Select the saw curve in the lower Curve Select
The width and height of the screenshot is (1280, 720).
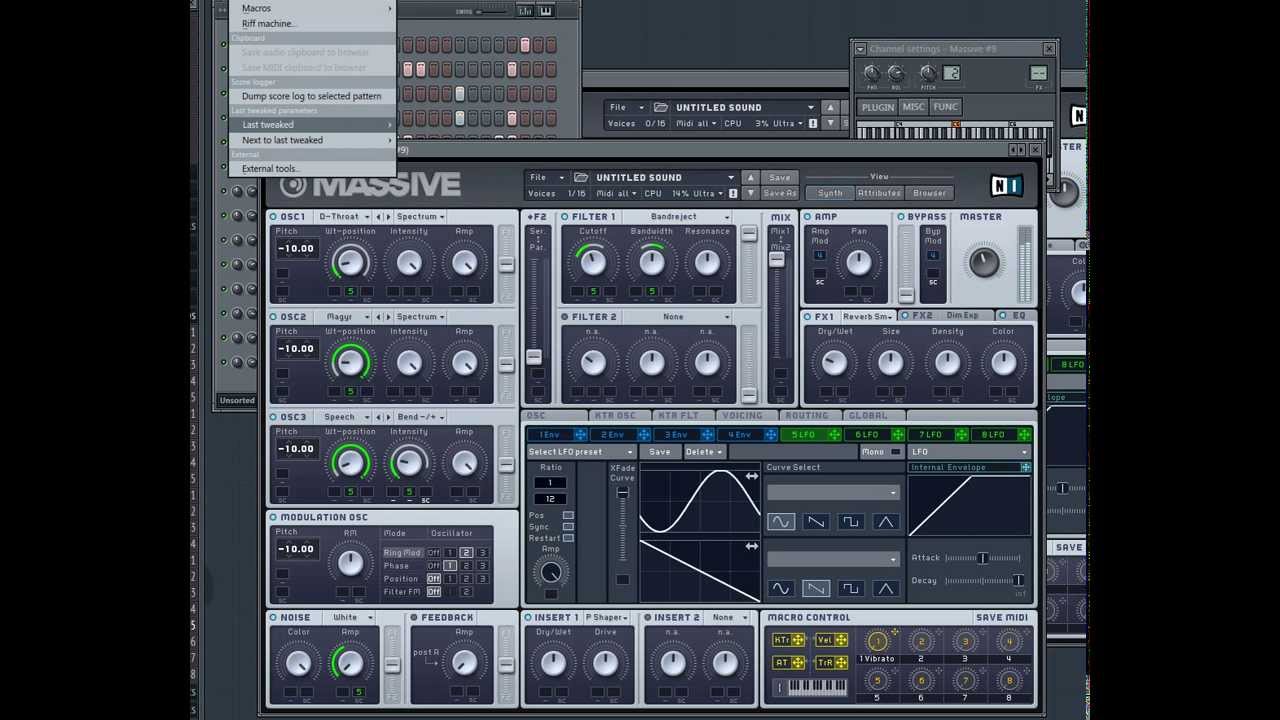pyautogui.click(x=816, y=589)
